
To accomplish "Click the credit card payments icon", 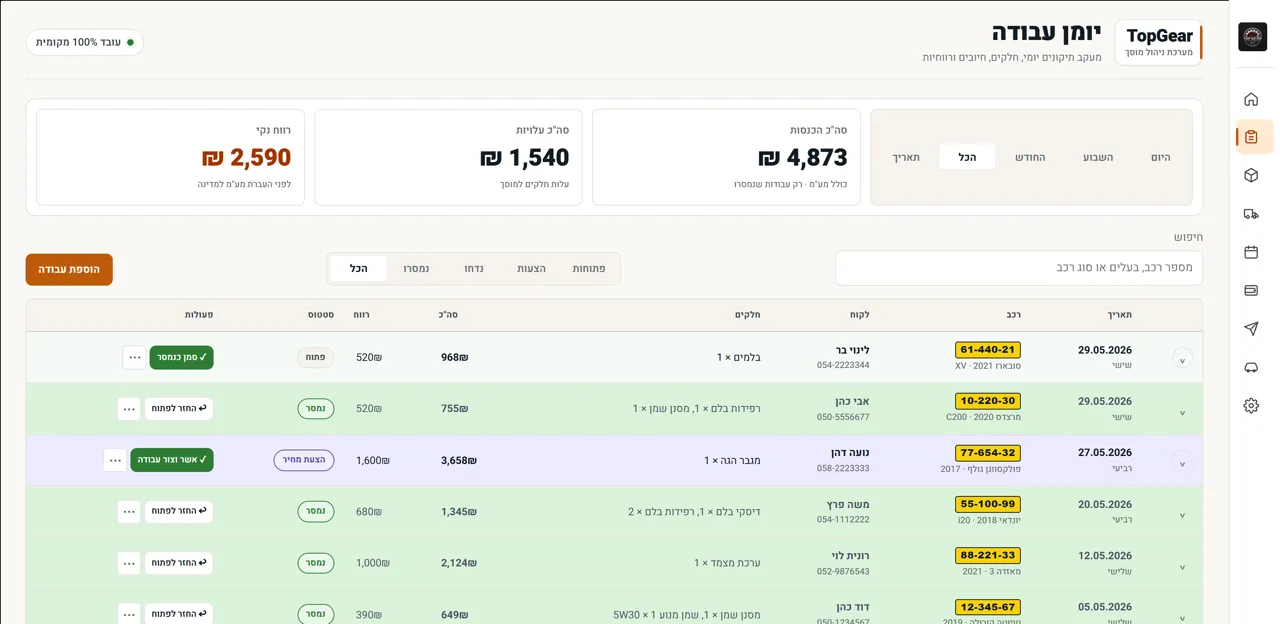I will tap(1251, 290).
